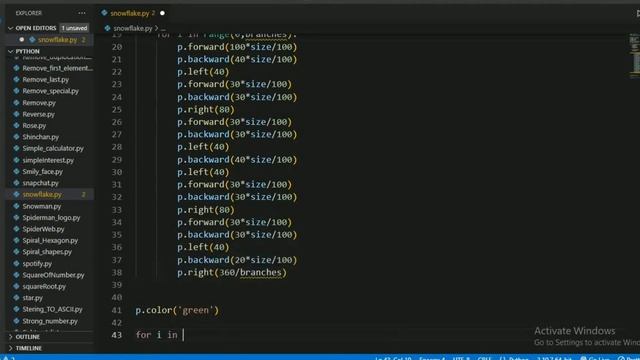Click p.backward(20*size/100) on line 37
This screenshot has height=360, width=640.
click(237, 260)
